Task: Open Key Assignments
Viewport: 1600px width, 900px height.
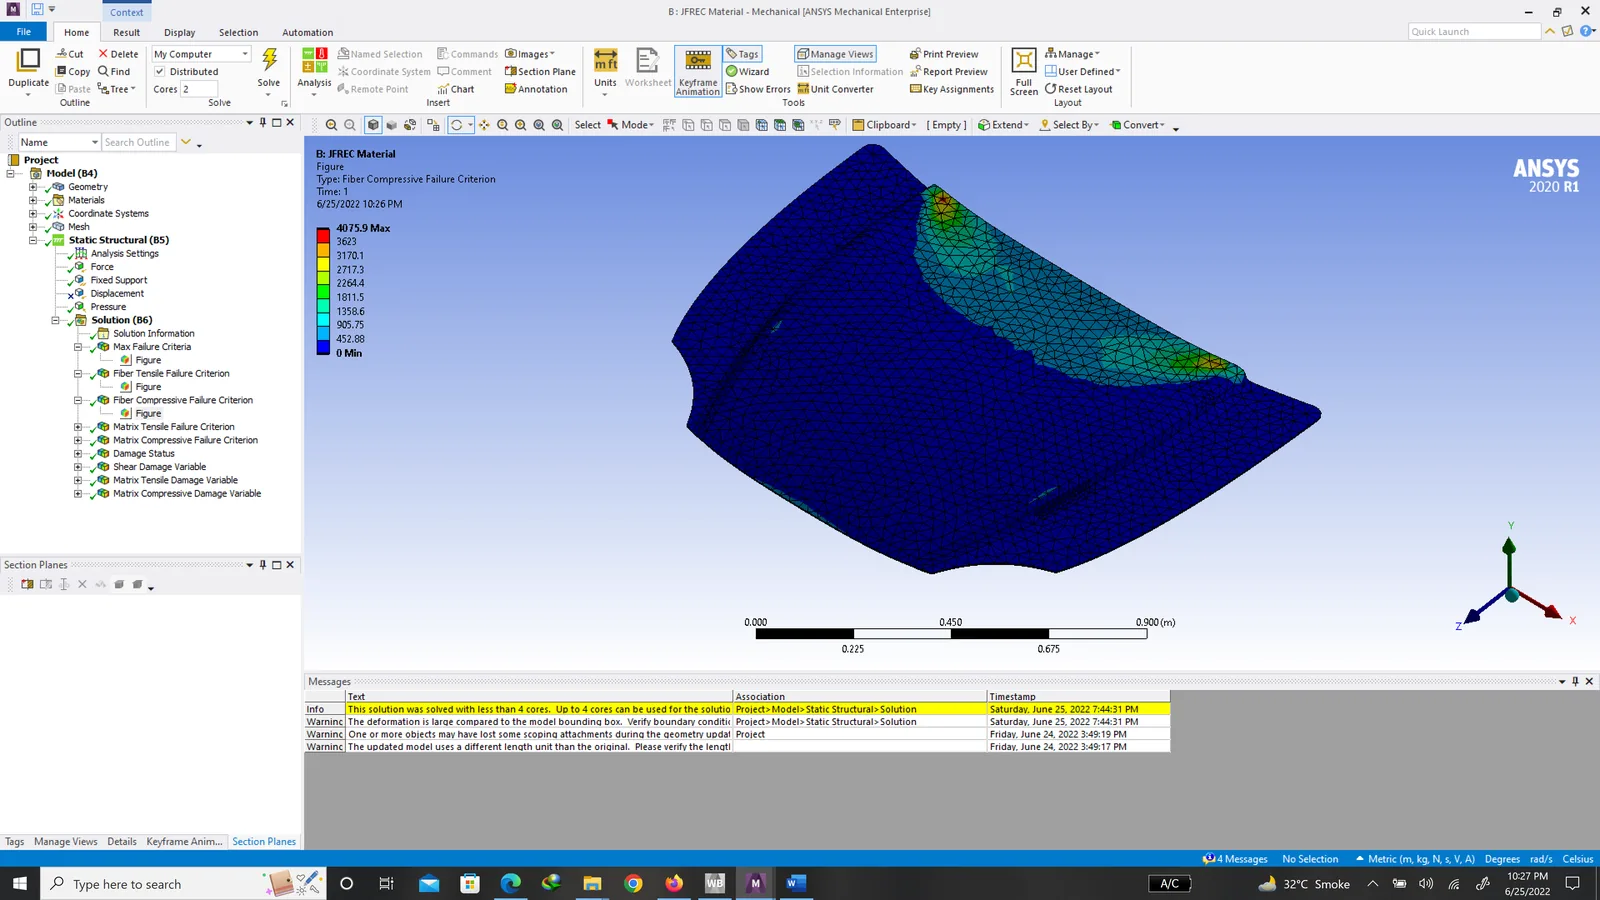Action: [952, 89]
